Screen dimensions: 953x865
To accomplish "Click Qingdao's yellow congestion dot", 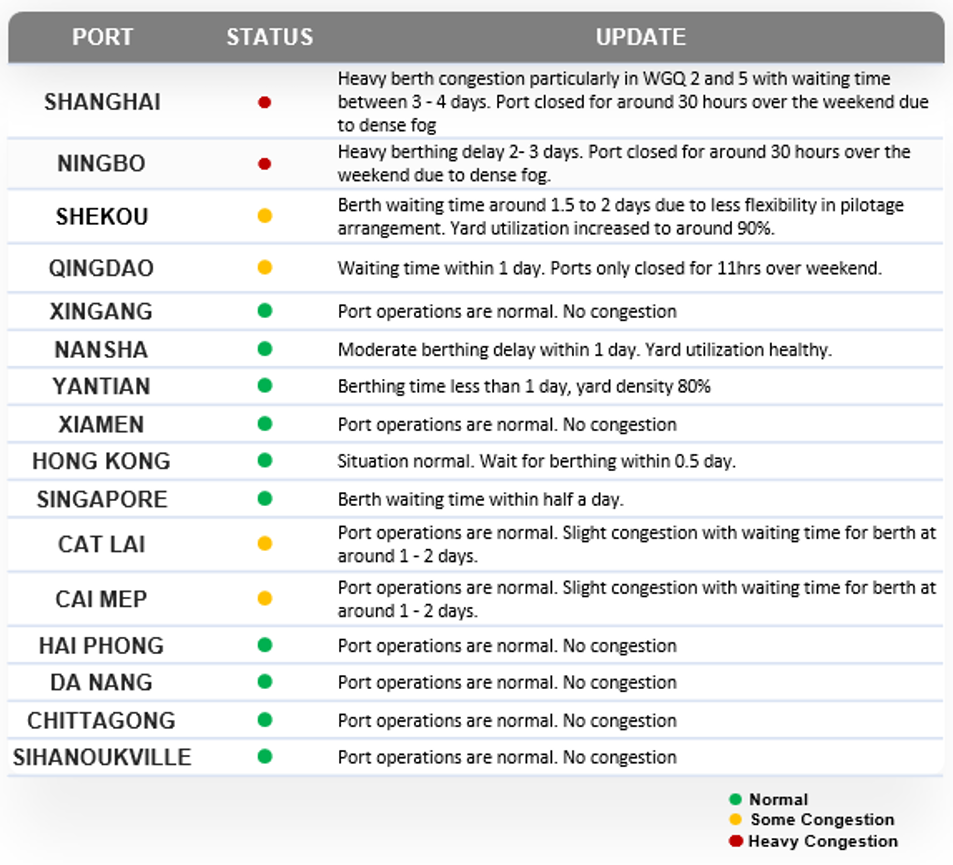I will [264, 267].
